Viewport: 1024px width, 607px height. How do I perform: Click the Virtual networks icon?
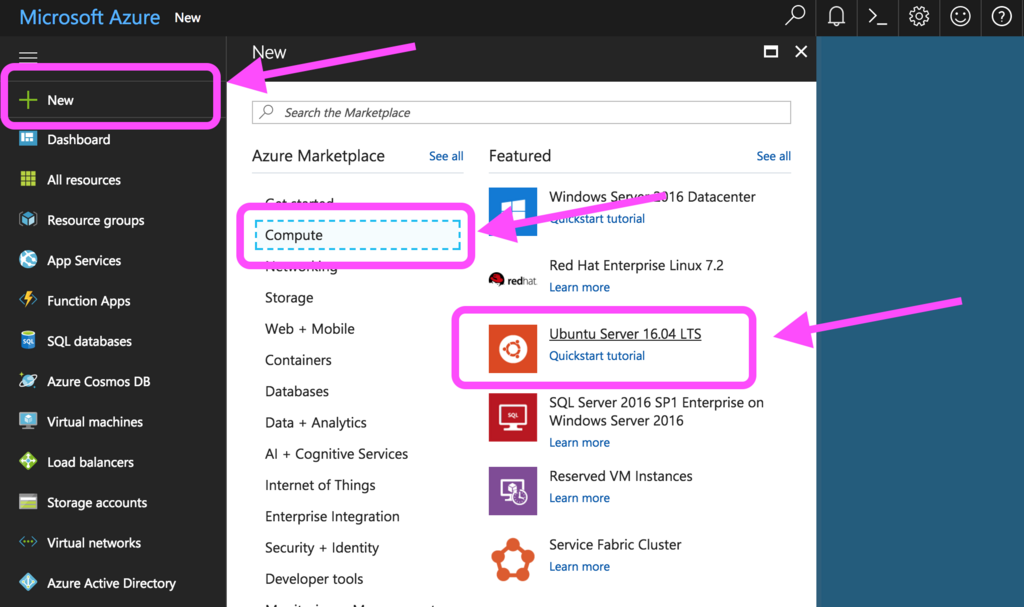click(28, 542)
